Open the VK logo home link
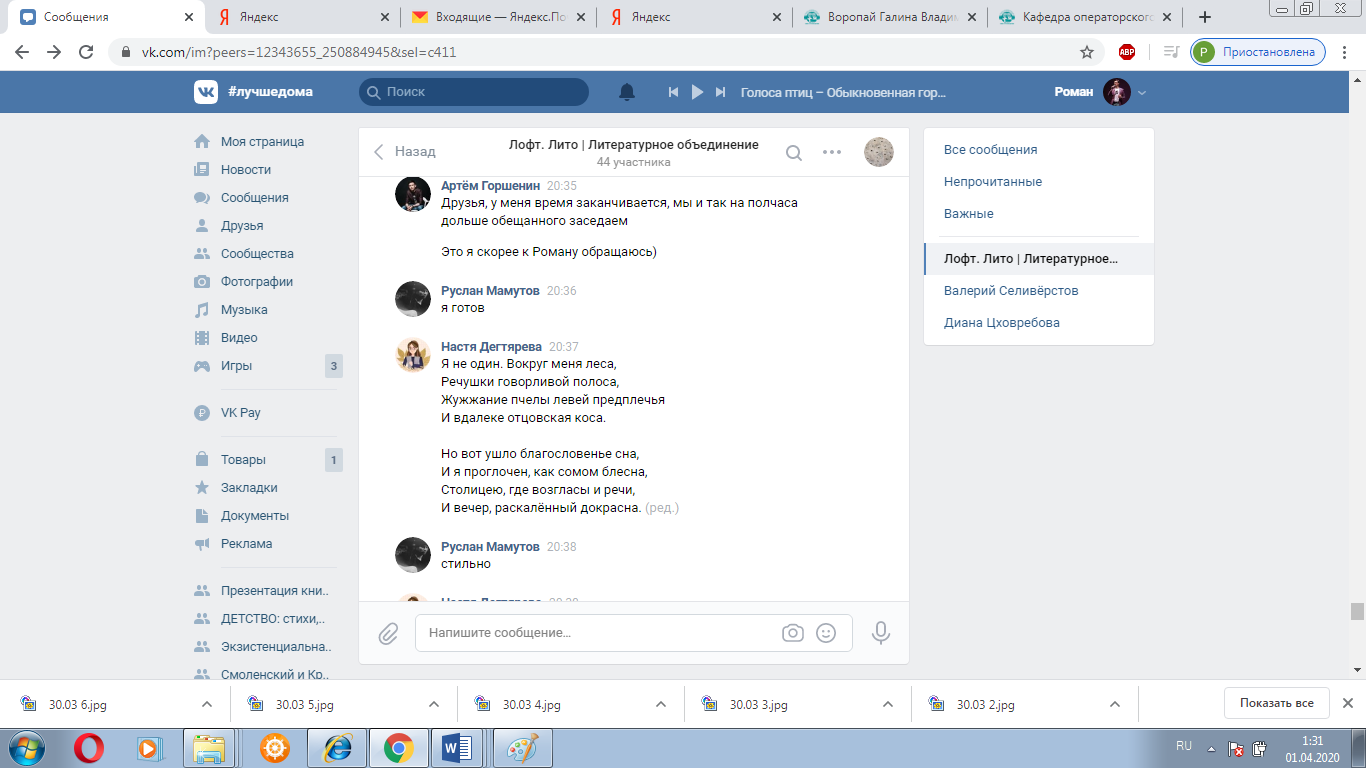This screenshot has height=768, width=1366. pyautogui.click(x=206, y=92)
